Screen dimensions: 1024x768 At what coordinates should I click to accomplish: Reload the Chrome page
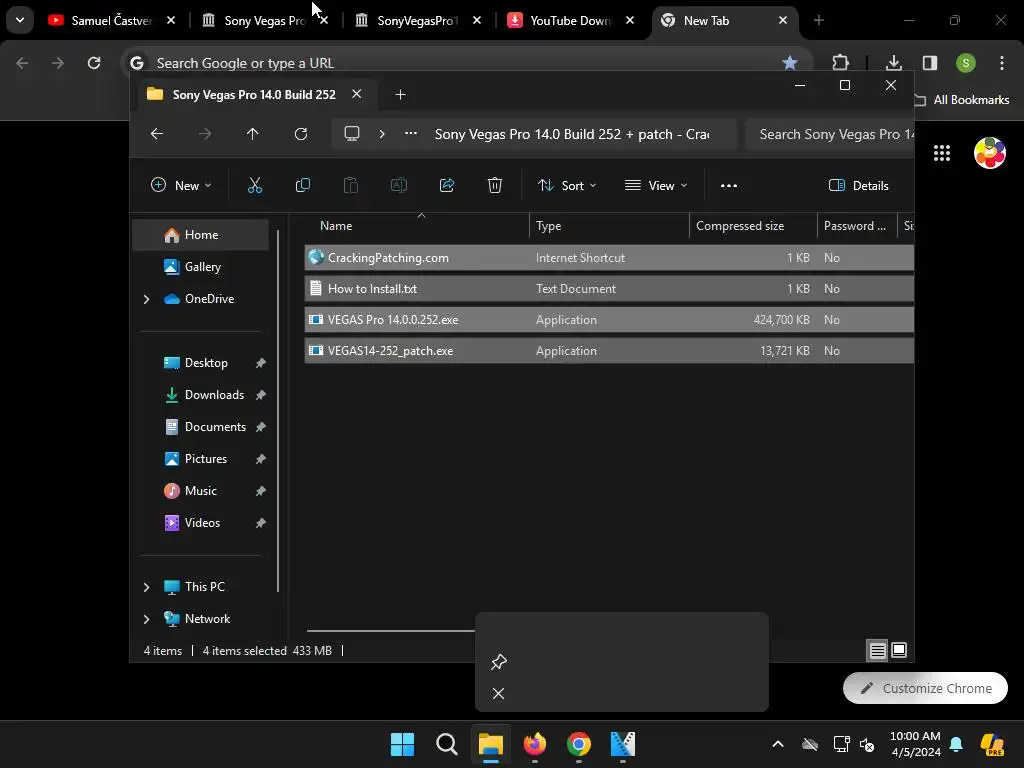pos(94,63)
